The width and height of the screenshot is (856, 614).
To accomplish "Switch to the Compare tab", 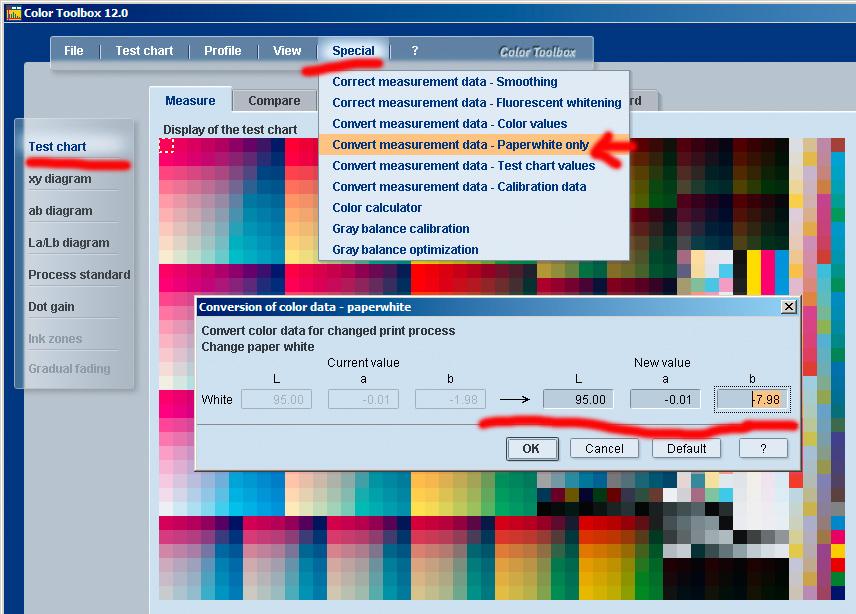I will (x=274, y=101).
